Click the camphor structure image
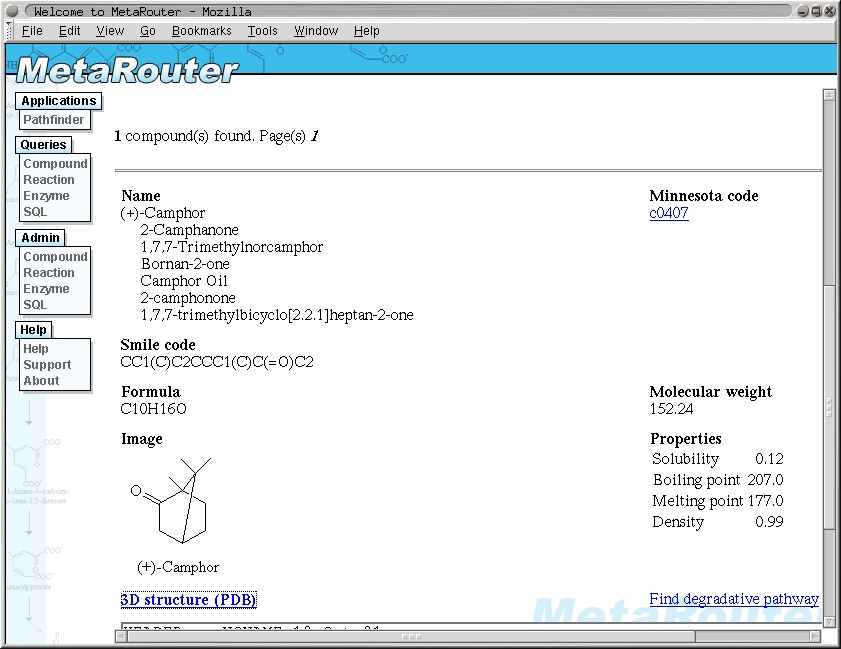 (x=171, y=500)
